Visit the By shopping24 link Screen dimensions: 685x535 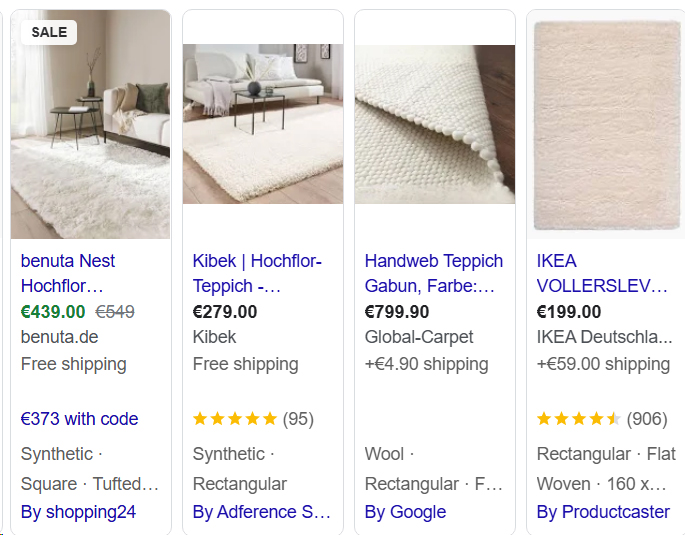[x=78, y=512]
